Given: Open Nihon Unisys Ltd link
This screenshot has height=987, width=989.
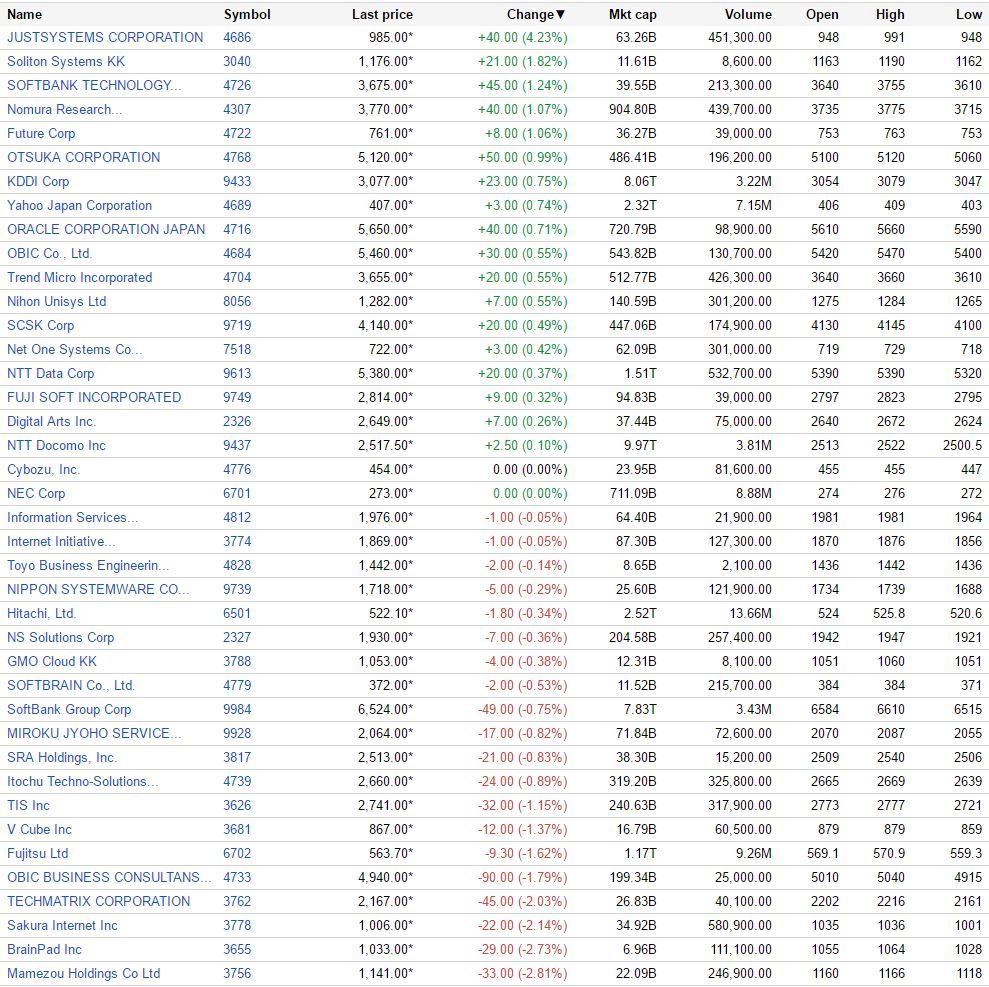Looking at the screenshot, I should click(57, 301).
